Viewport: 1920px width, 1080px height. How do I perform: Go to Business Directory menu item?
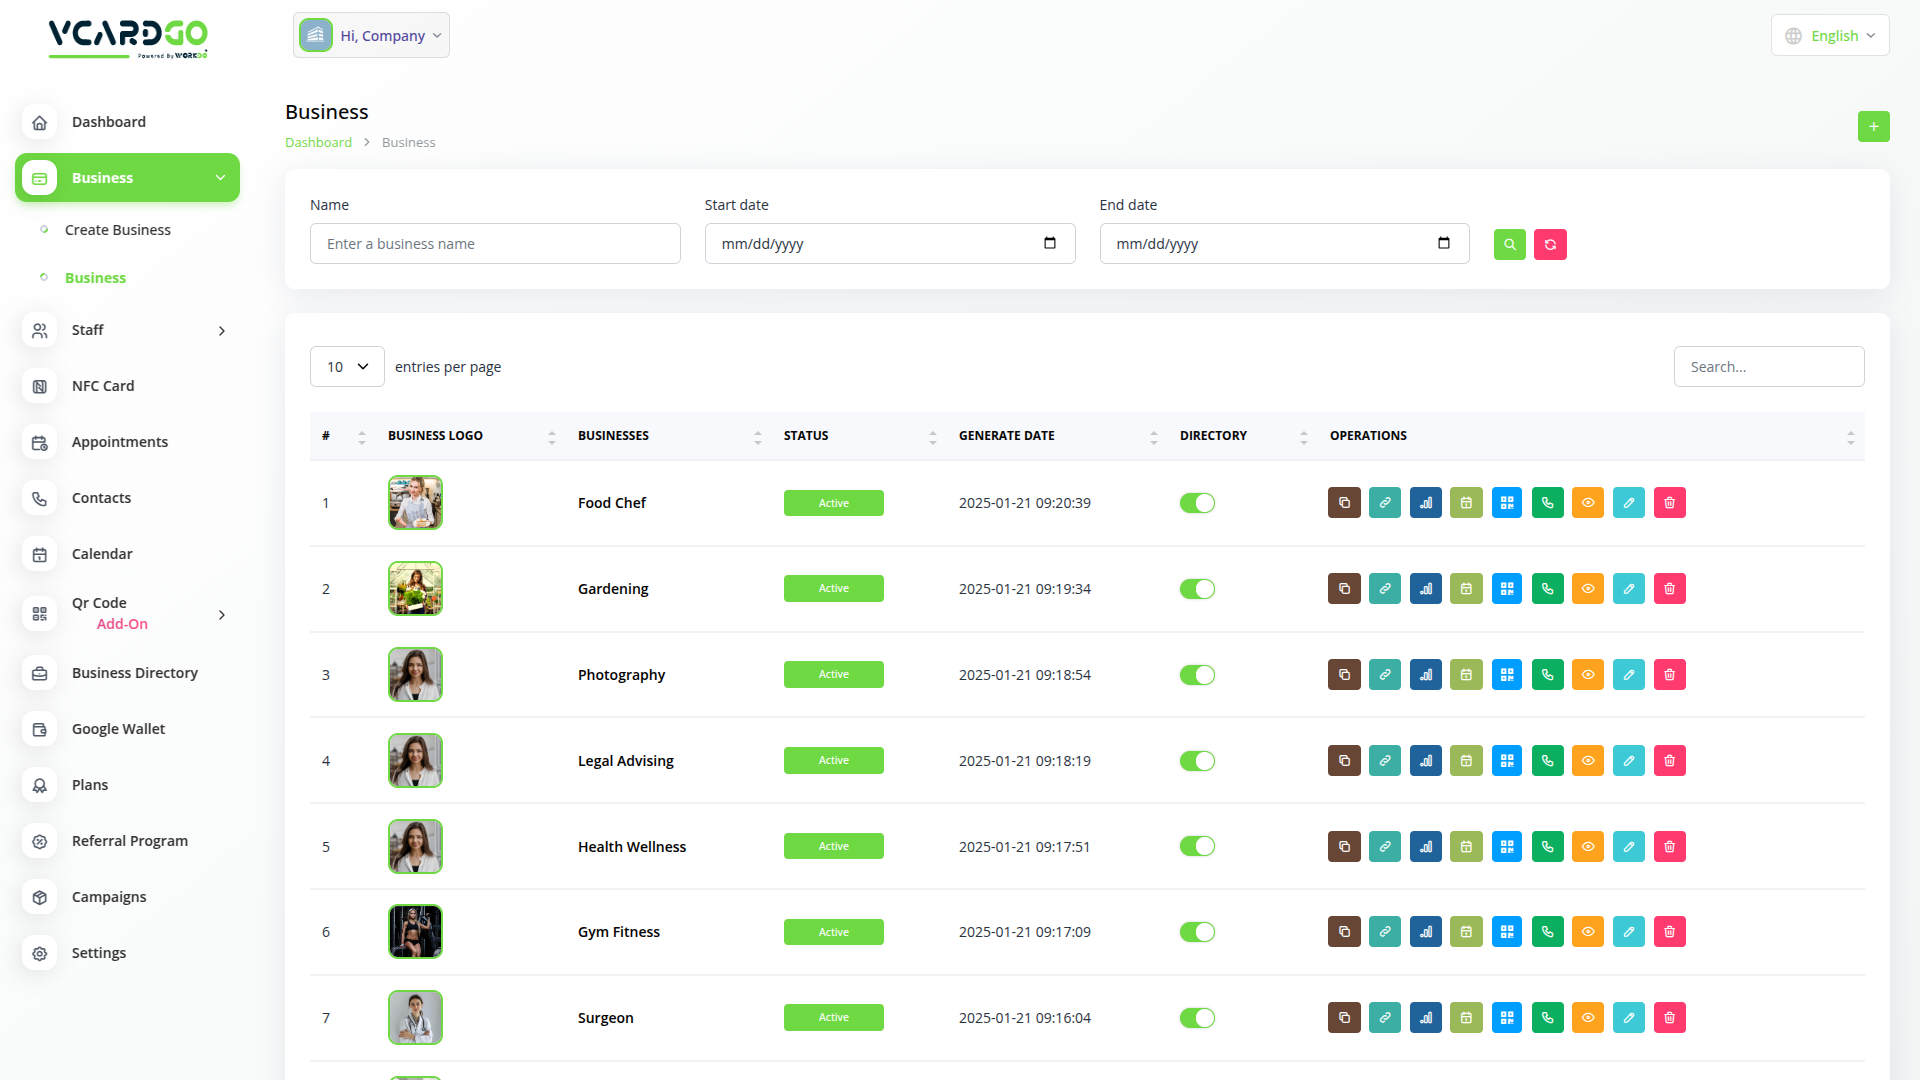pyautogui.click(x=134, y=673)
